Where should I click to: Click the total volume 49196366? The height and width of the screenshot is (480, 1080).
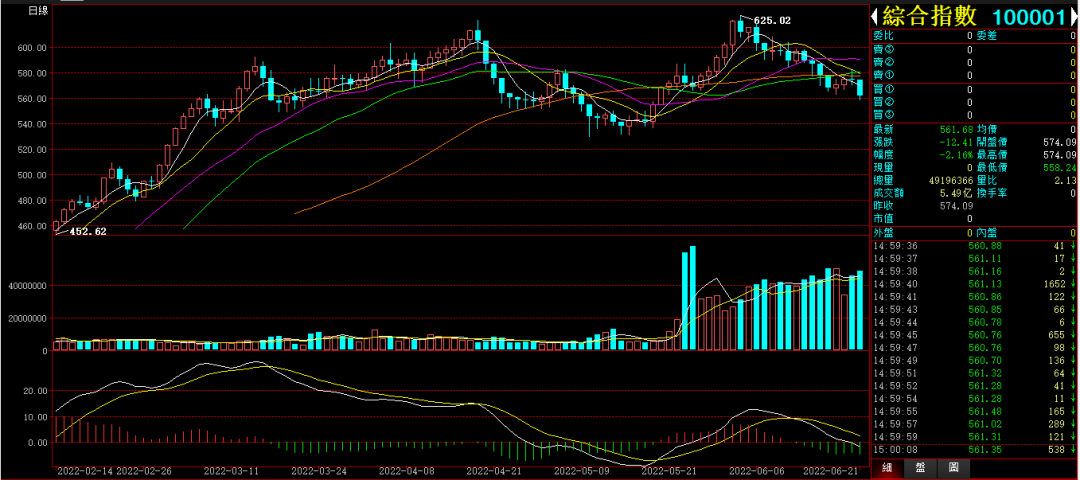pyautogui.click(x=951, y=180)
